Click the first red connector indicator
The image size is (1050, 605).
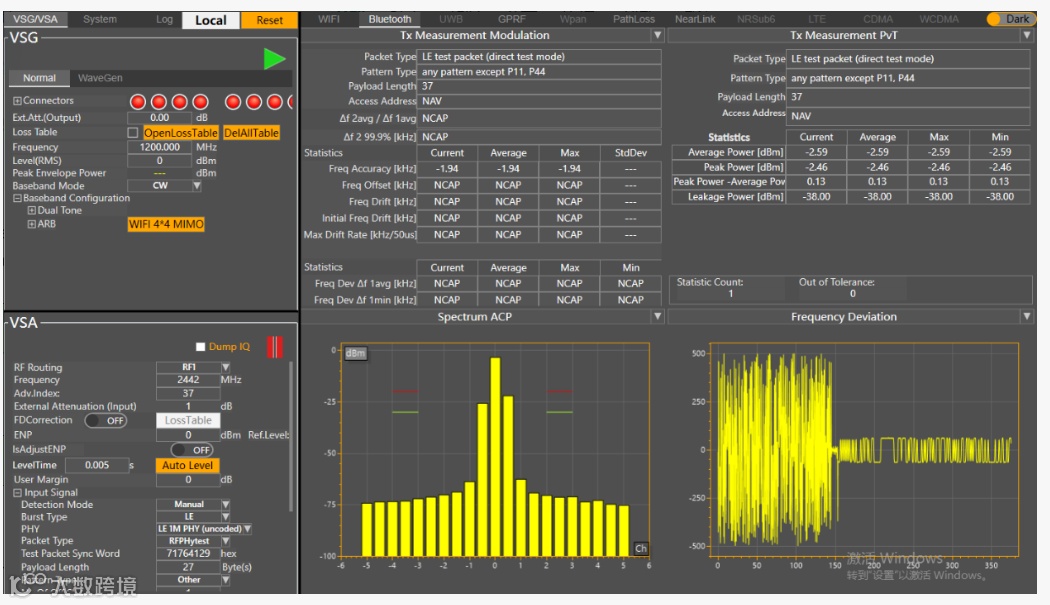pyautogui.click(x=138, y=102)
